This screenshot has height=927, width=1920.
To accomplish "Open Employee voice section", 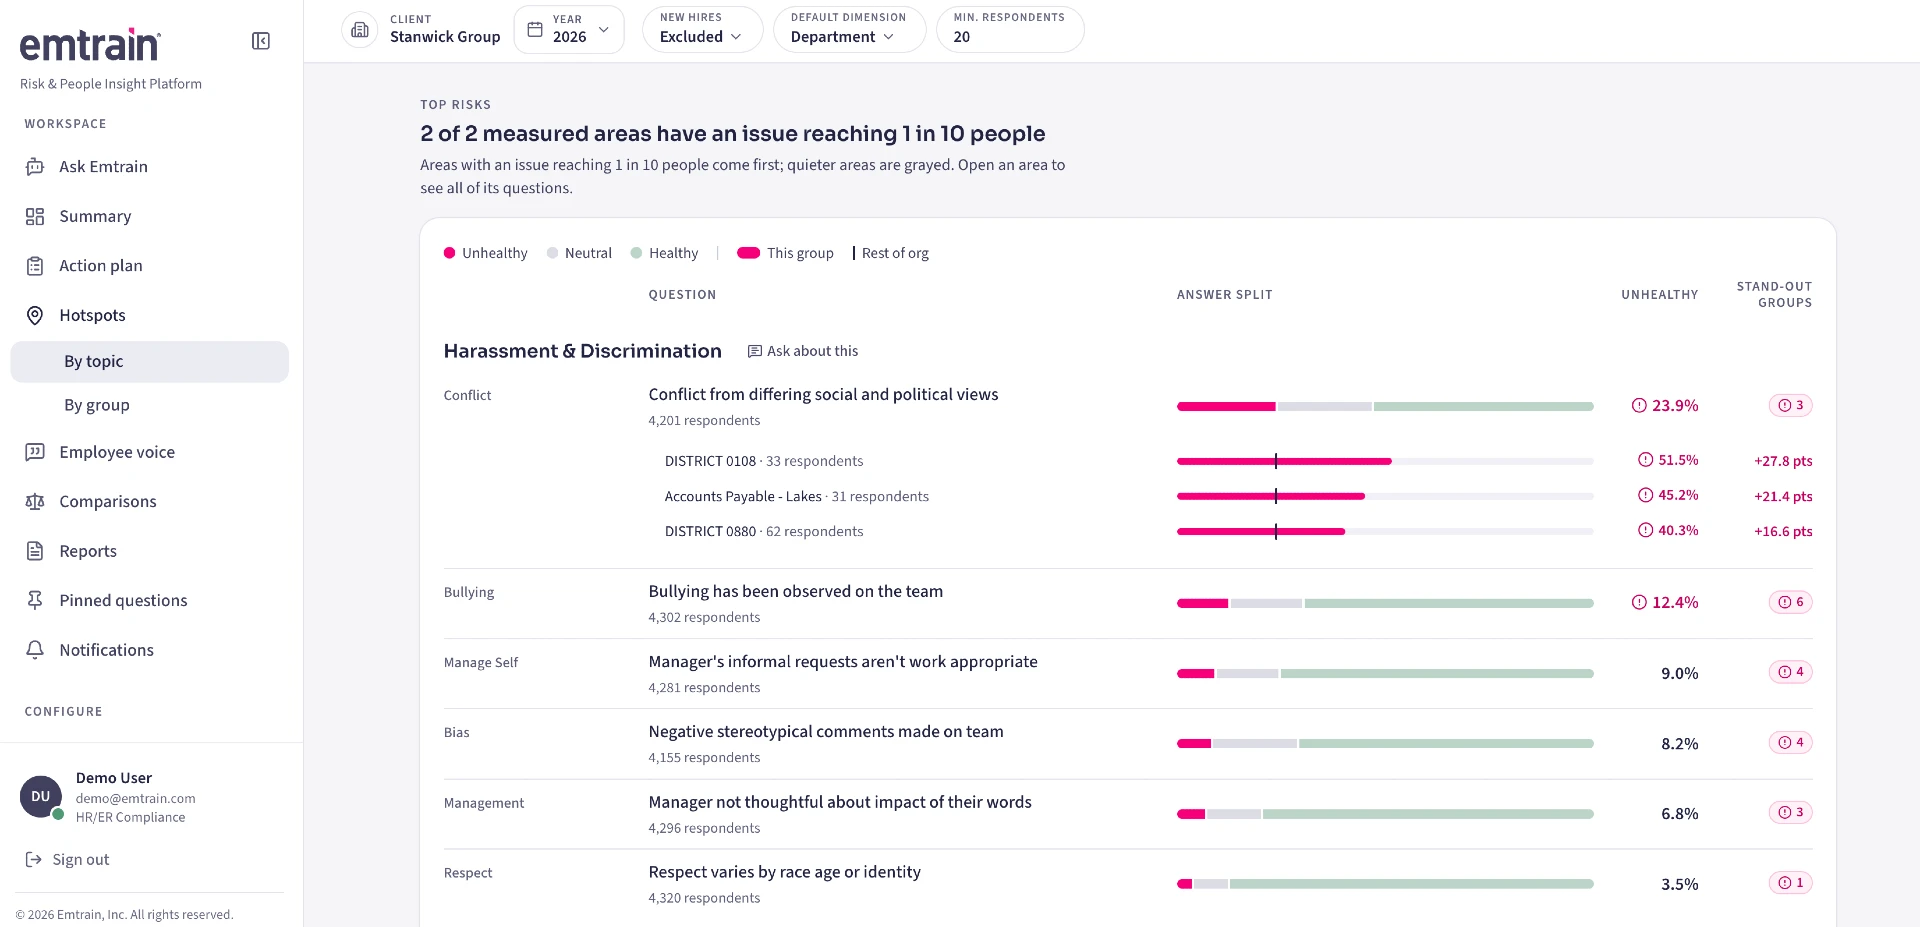I will point(150,452).
